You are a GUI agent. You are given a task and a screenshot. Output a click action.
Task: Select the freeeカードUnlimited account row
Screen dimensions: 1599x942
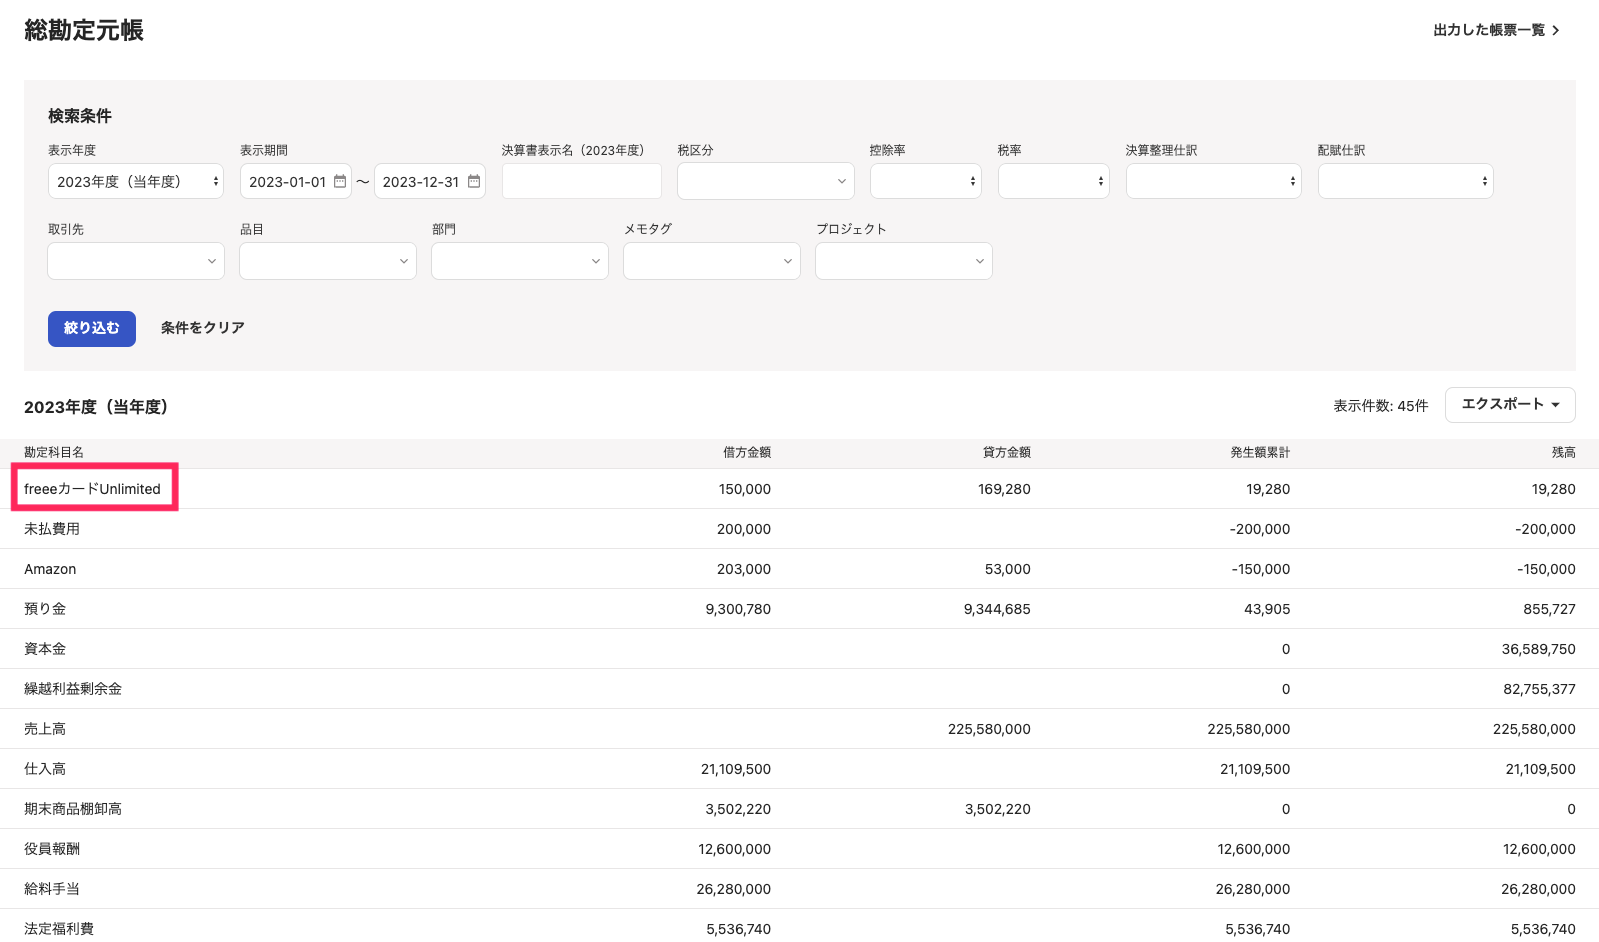pos(93,489)
